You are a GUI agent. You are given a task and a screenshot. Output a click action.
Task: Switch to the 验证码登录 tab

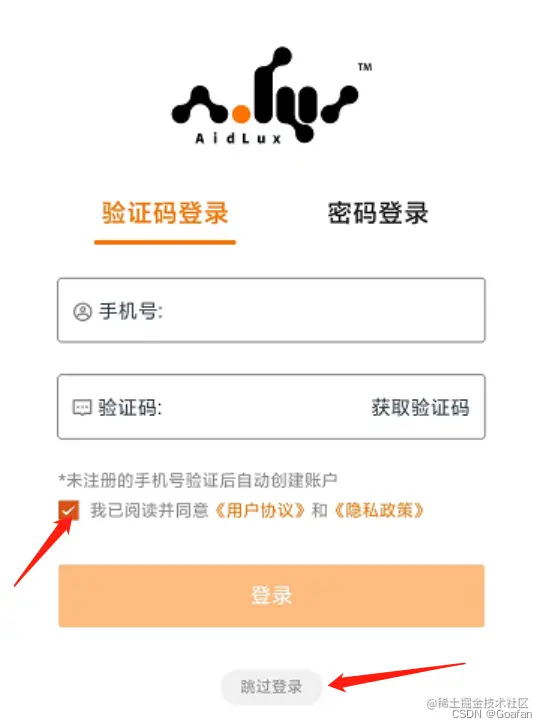click(x=165, y=214)
